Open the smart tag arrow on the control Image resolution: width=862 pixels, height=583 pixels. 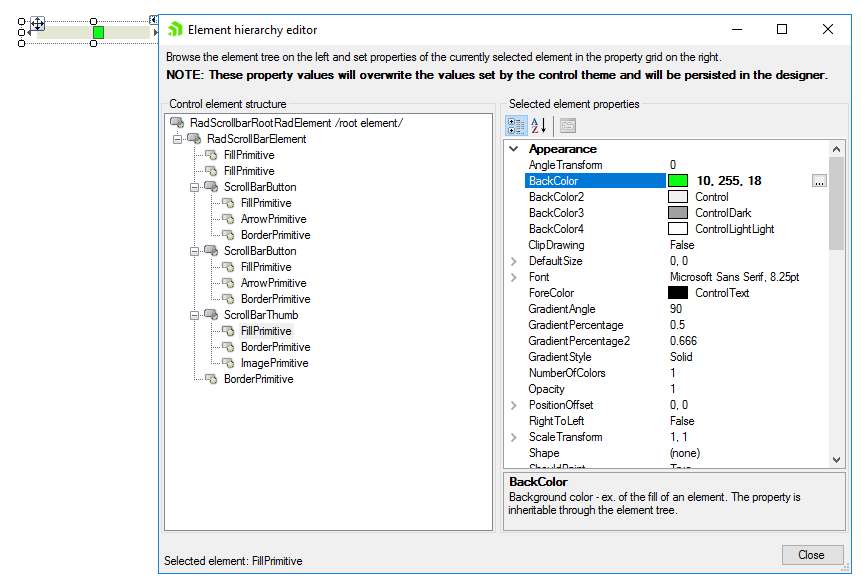[152, 19]
